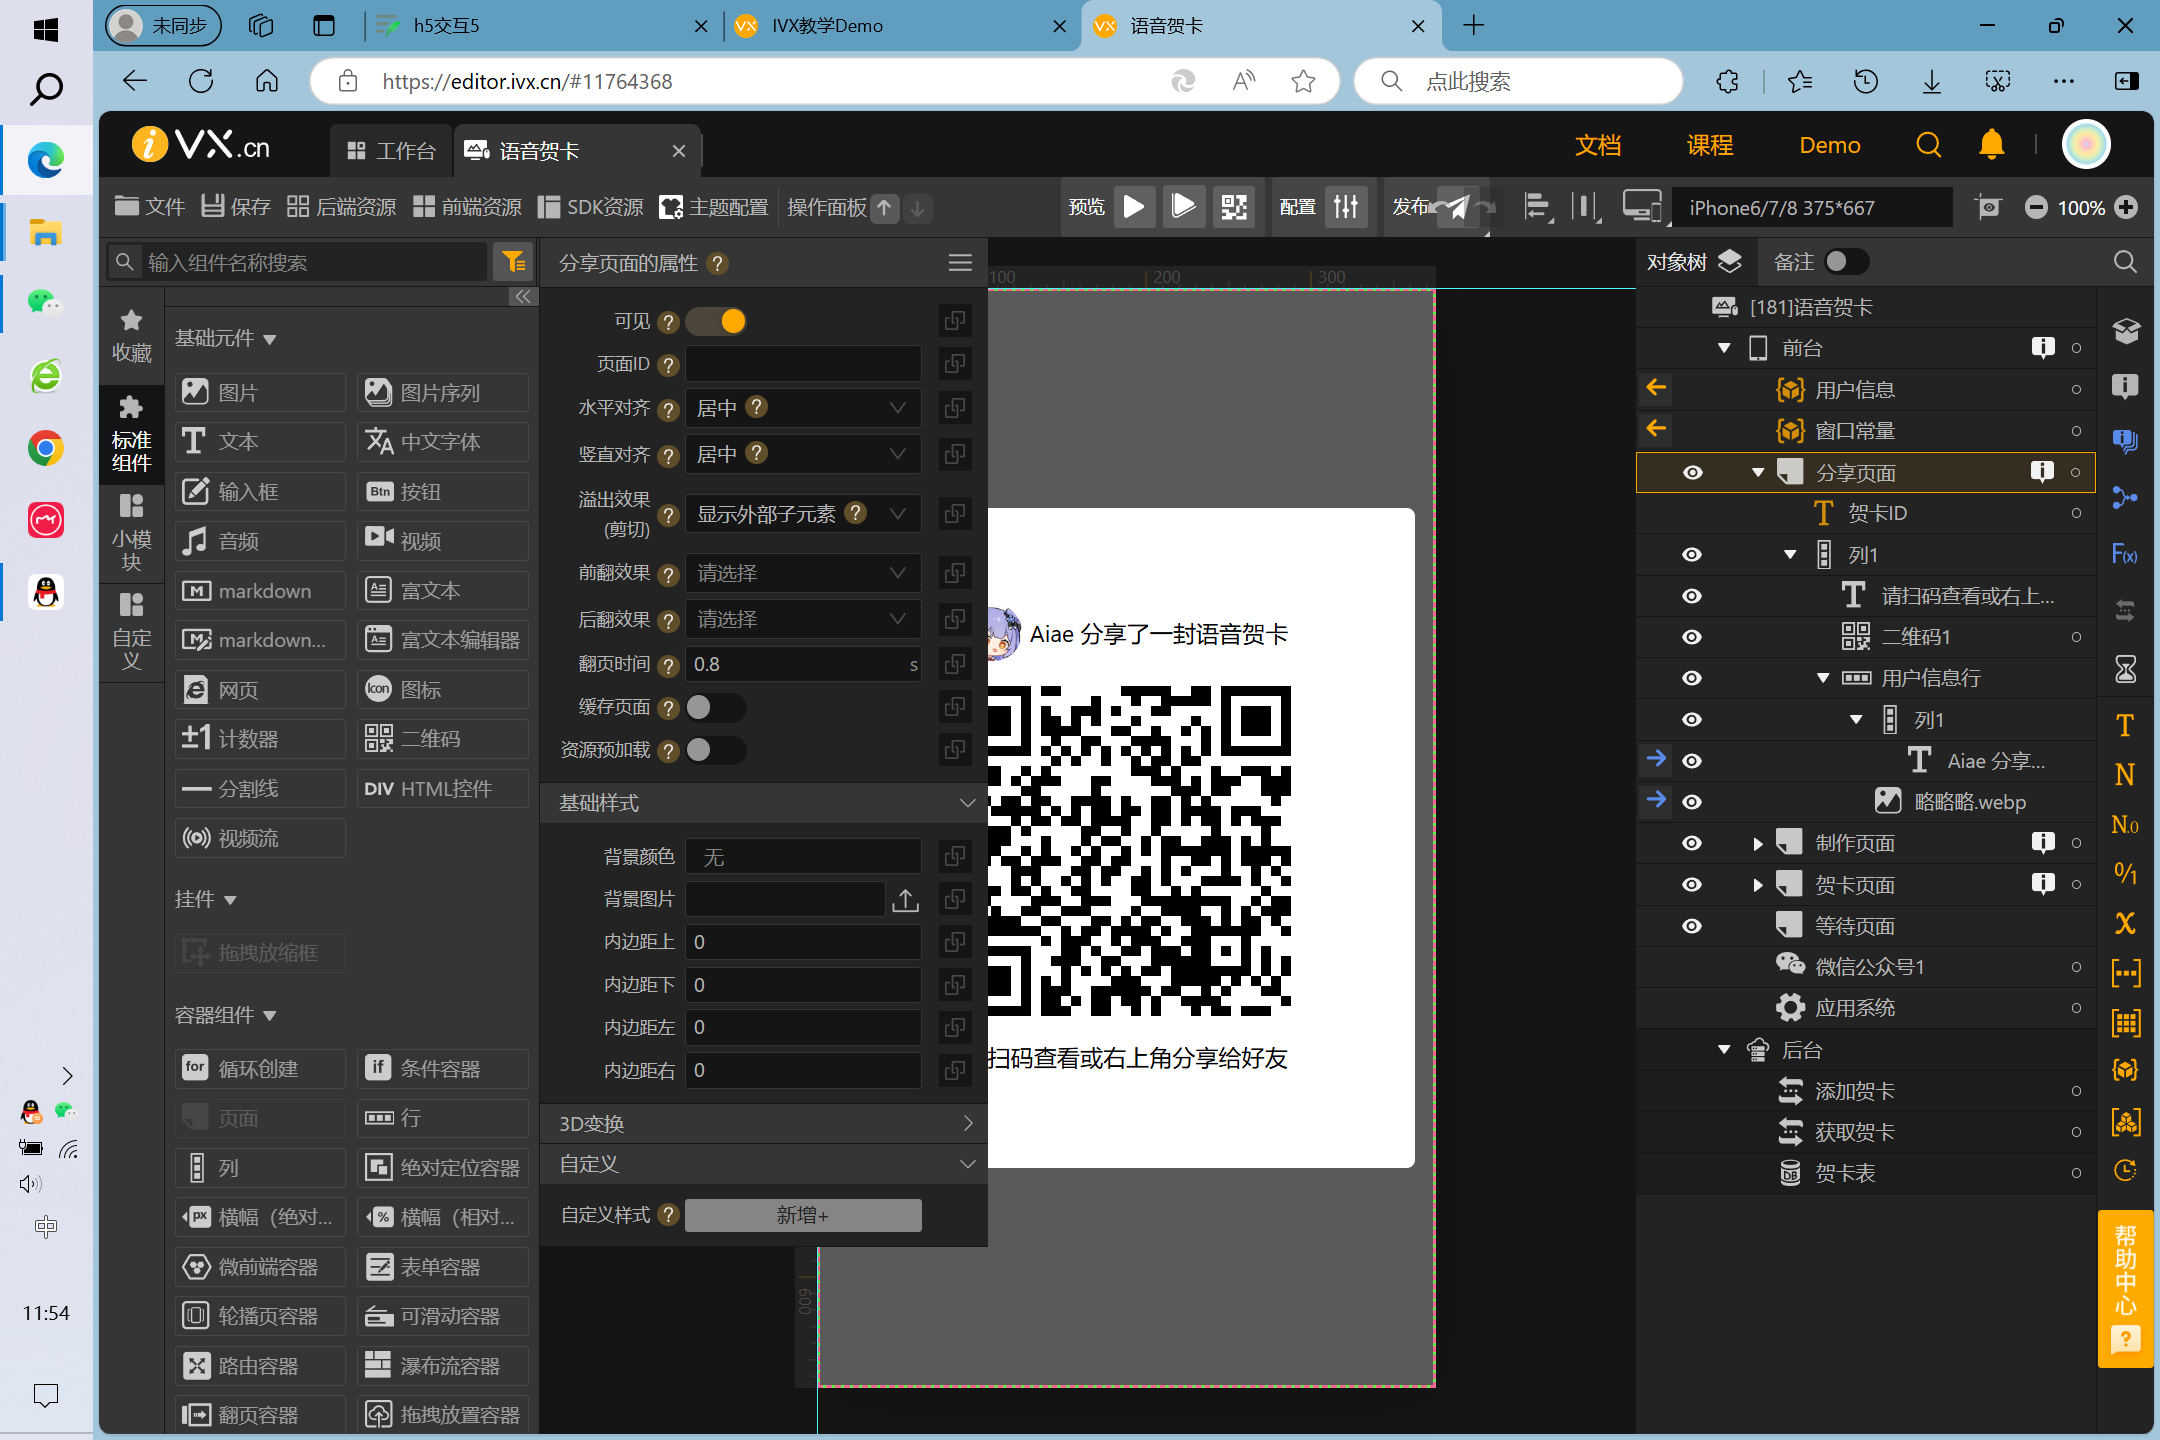The width and height of the screenshot is (2160, 1440).
Task: Zoom out with the minus icon
Action: click(x=2036, y=207)
